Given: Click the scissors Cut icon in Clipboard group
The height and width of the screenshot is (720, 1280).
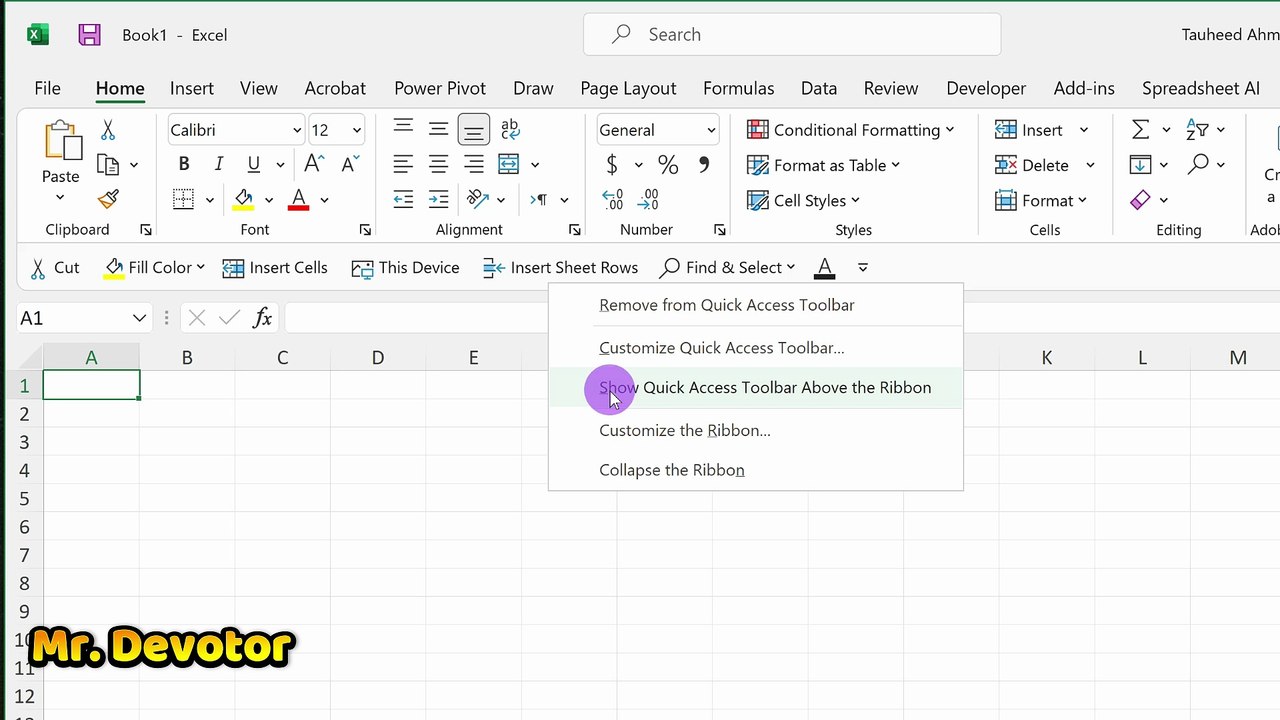Looking at the screenshot, I should pyautogui.click(x=108, y=130).
